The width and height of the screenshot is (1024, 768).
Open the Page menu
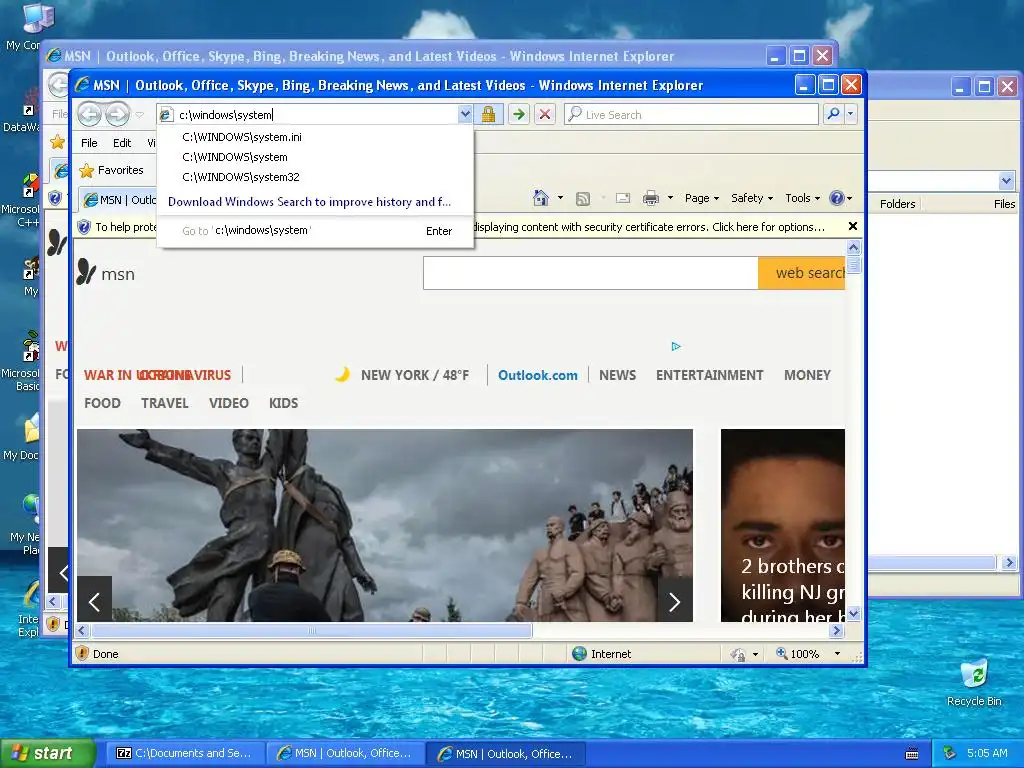pos(701,198)
